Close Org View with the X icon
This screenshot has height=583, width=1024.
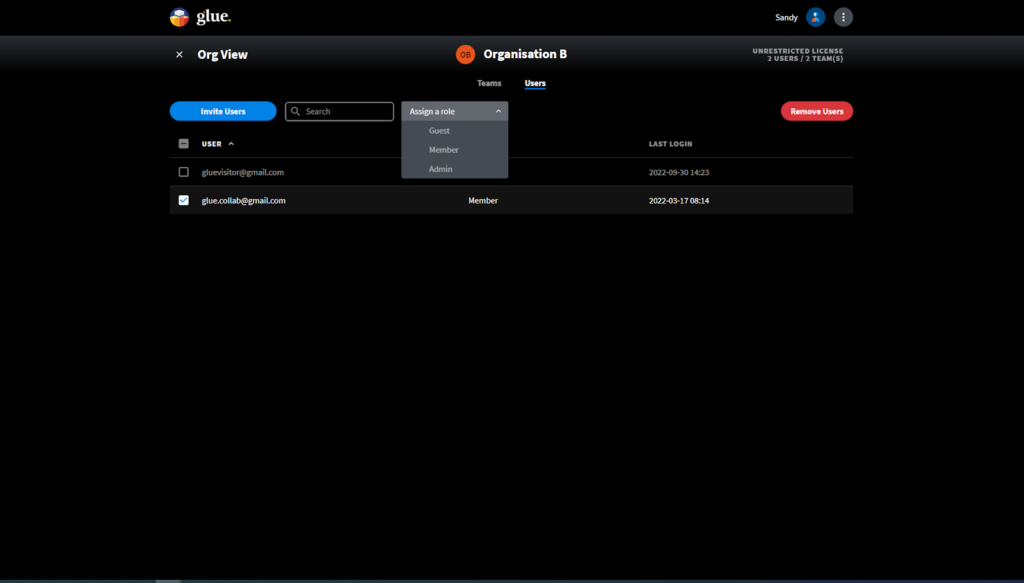pos(180,55)
